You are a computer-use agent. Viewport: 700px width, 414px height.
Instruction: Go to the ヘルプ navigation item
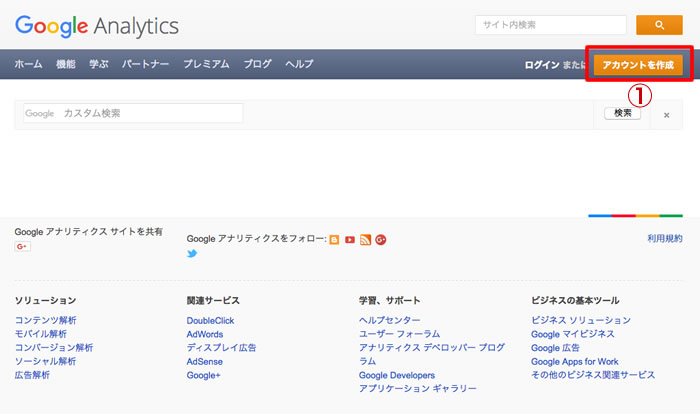299,64
